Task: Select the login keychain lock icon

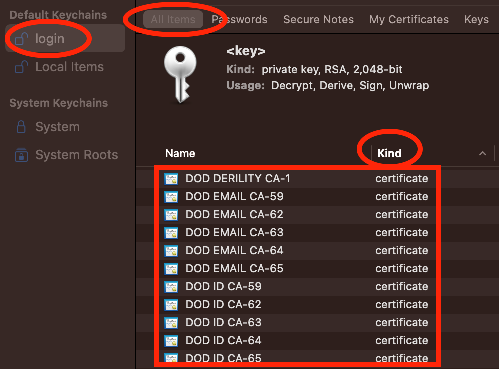Action: point(21,39)
